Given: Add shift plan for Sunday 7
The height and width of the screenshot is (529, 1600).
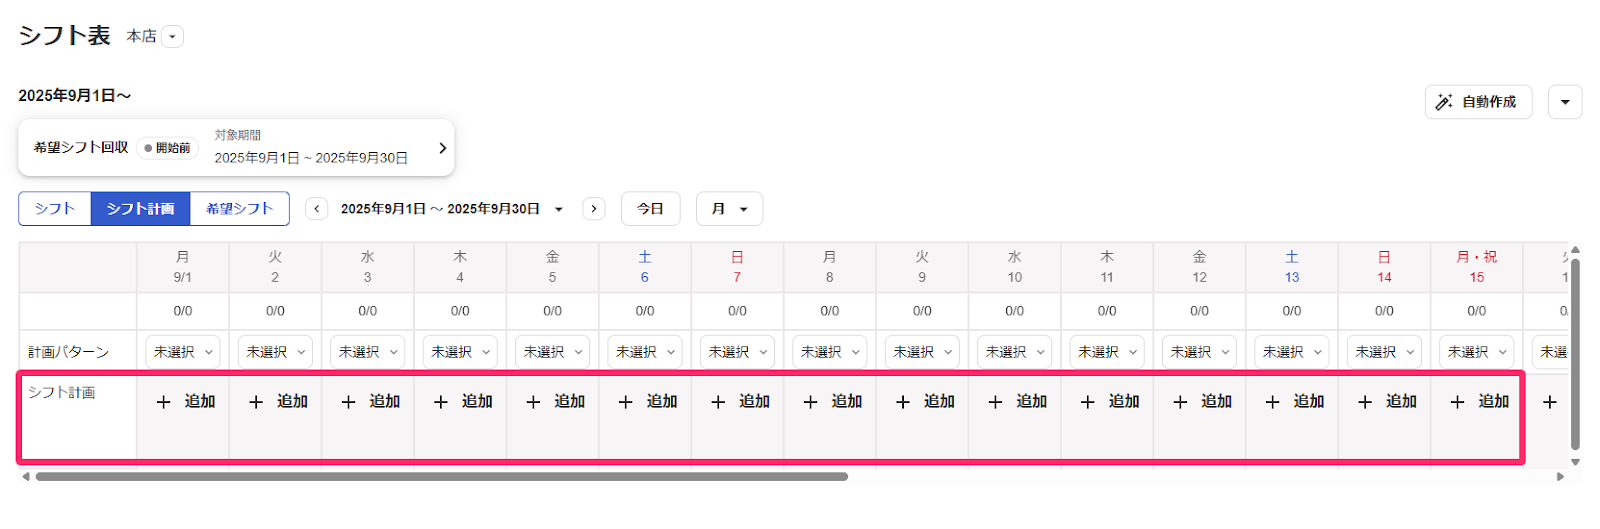Looking at the screenshot, I should click(x=739, y=402).
